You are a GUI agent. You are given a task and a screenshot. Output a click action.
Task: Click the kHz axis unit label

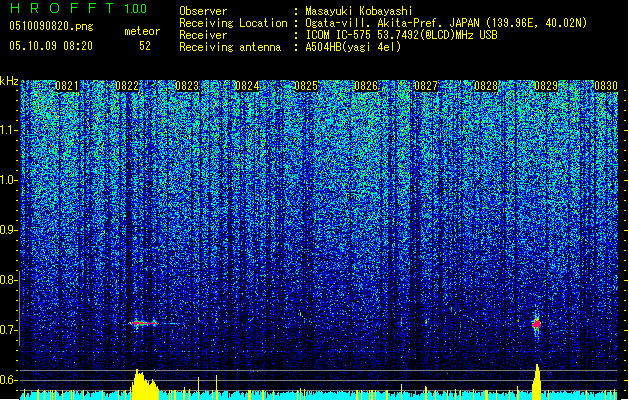[x=9, y=81]
